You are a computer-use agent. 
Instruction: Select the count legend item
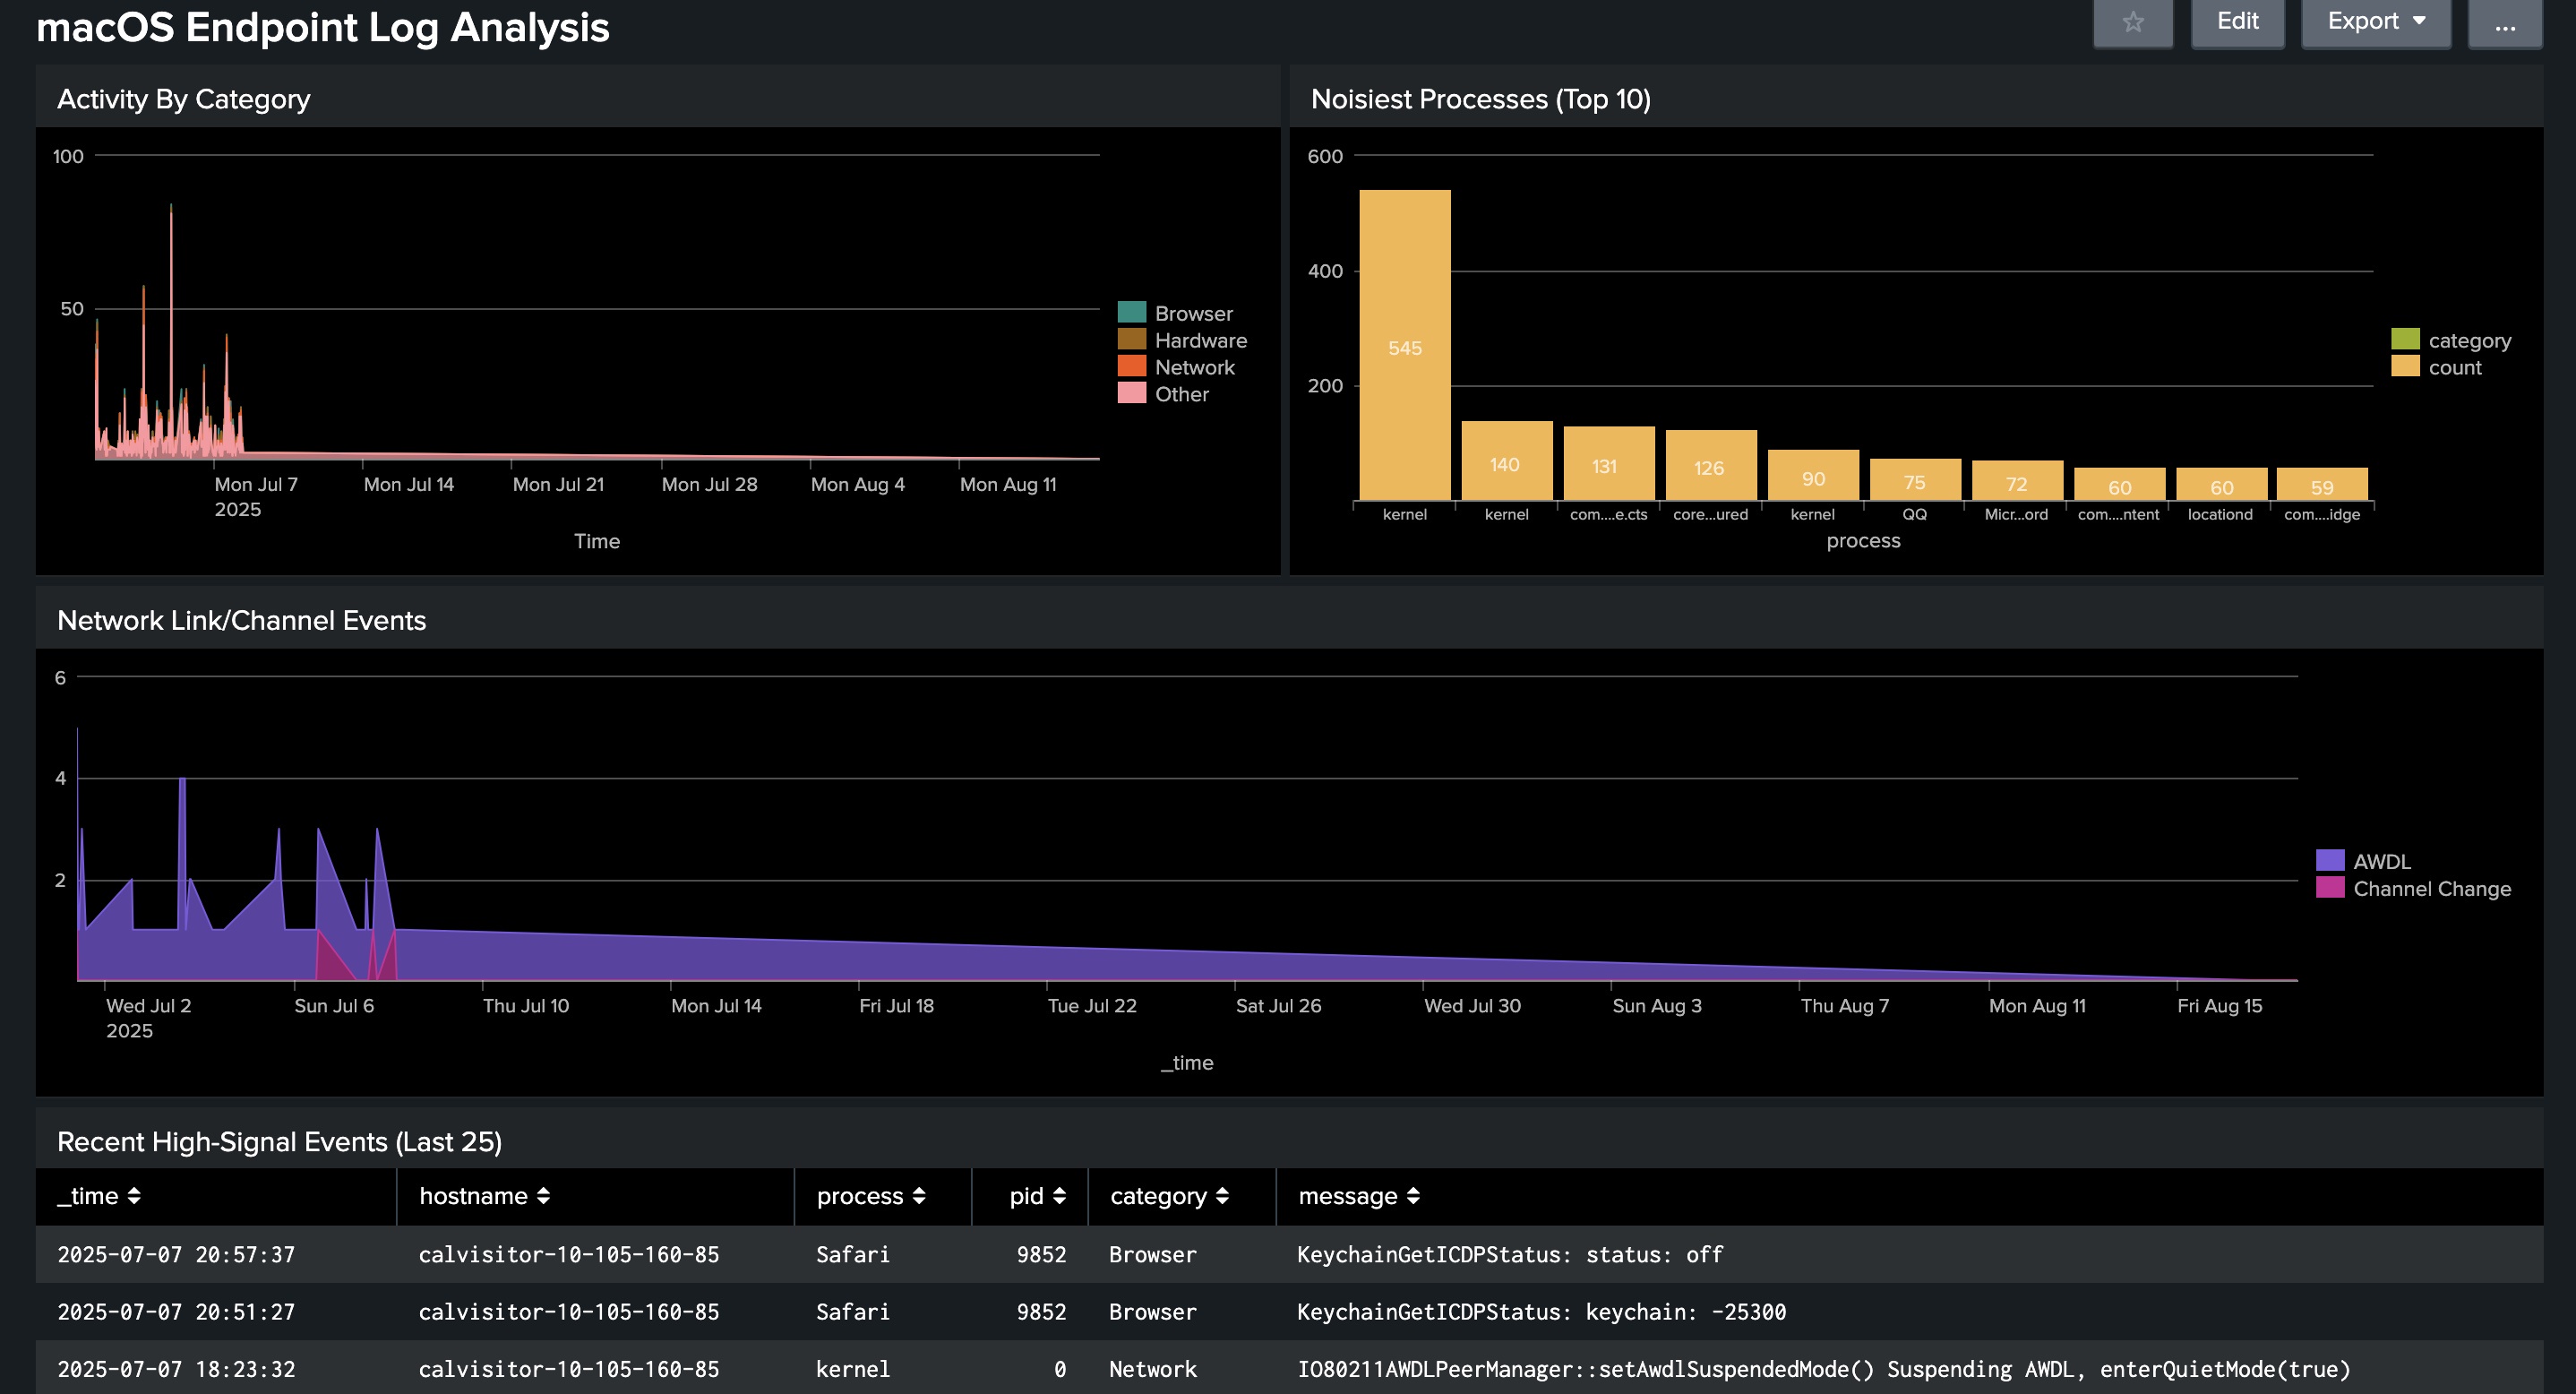pyautogui.click(x=2454, y=367)
